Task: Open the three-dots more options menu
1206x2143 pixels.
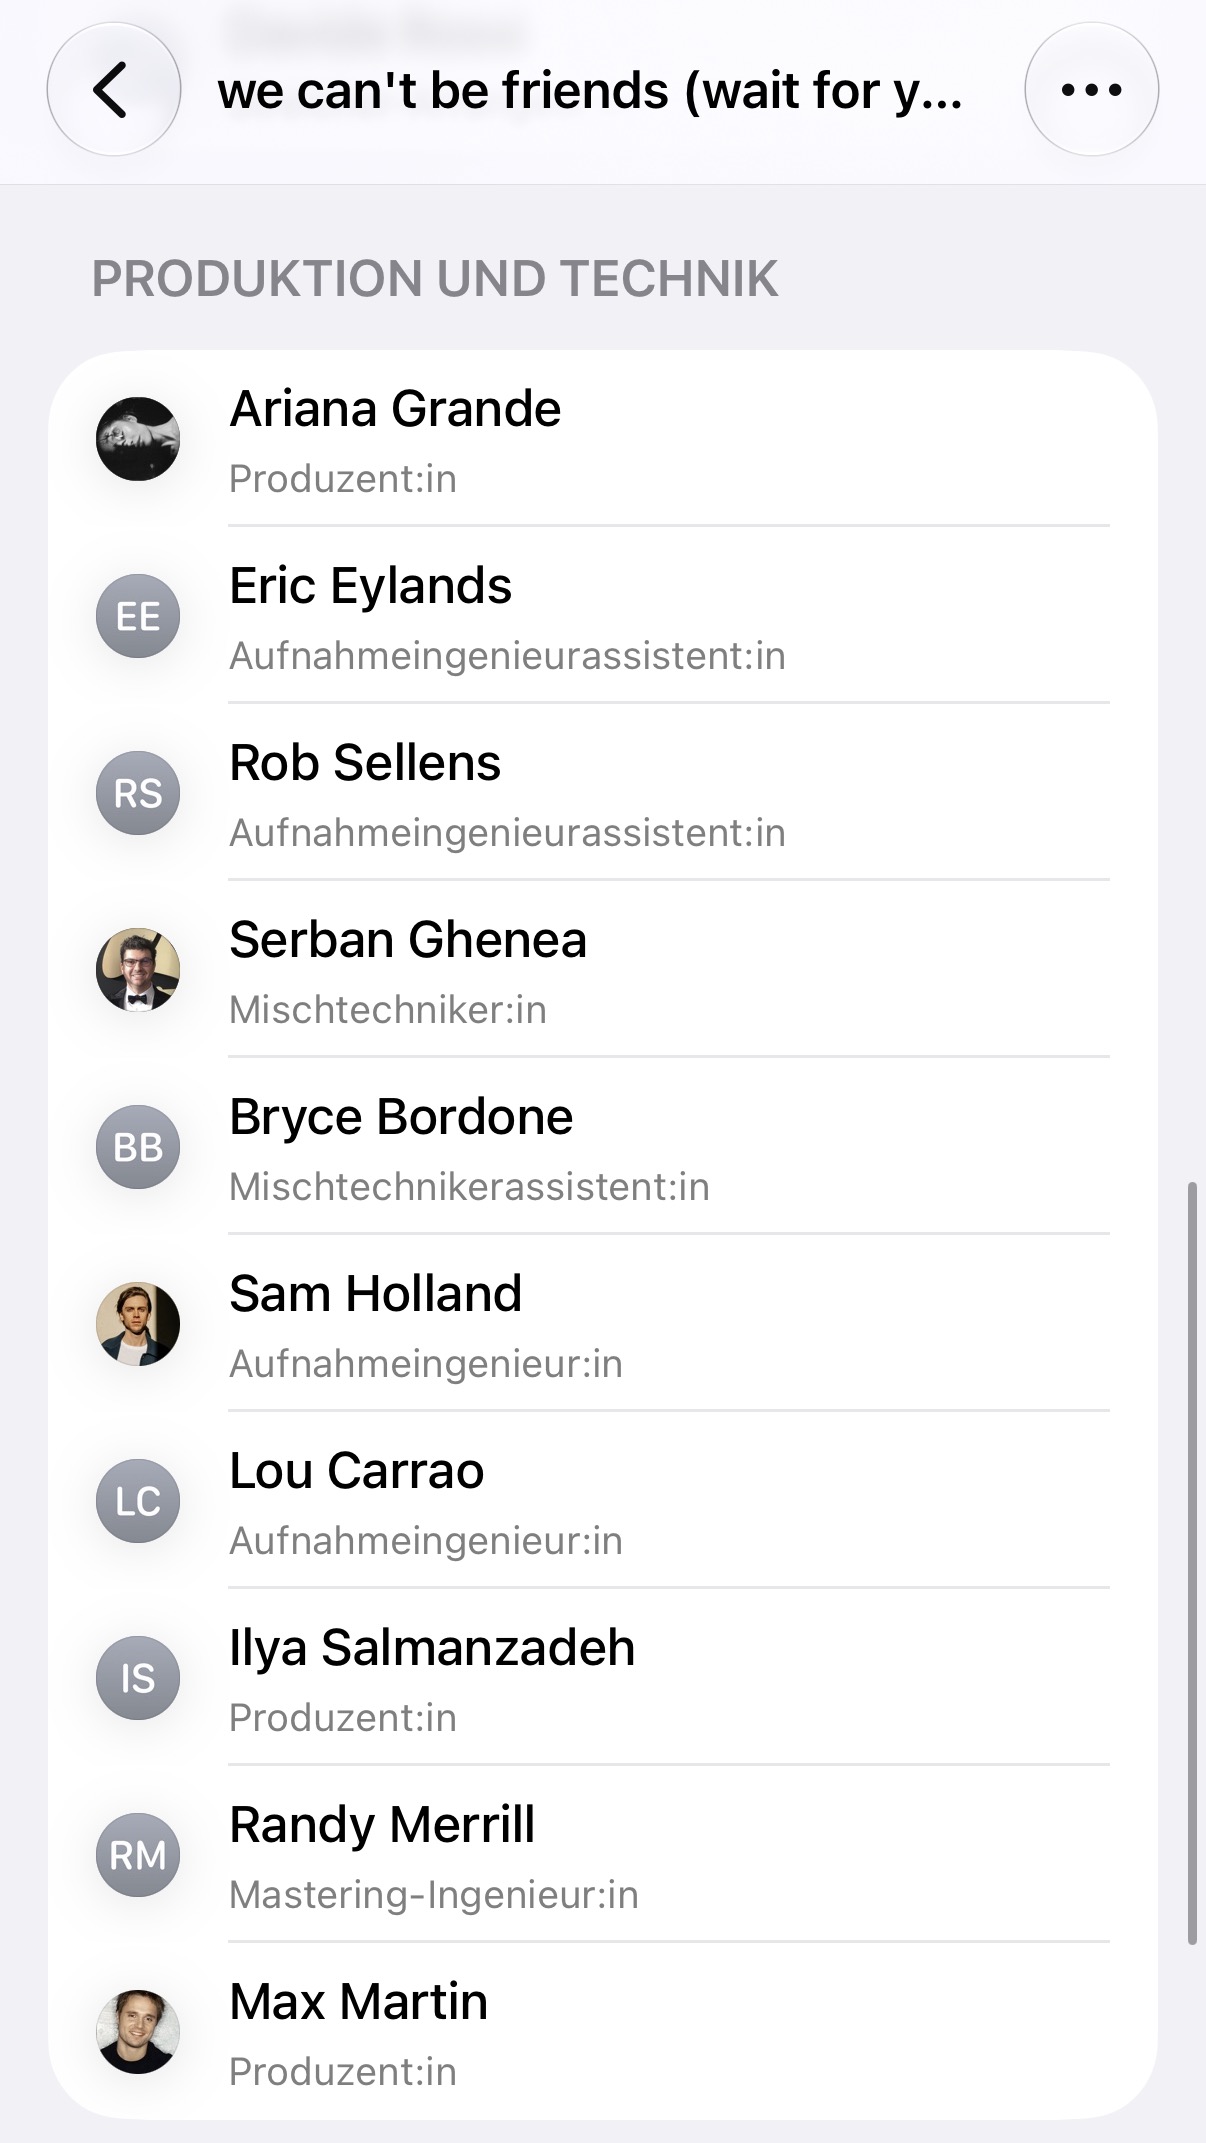Action: 1091,90
